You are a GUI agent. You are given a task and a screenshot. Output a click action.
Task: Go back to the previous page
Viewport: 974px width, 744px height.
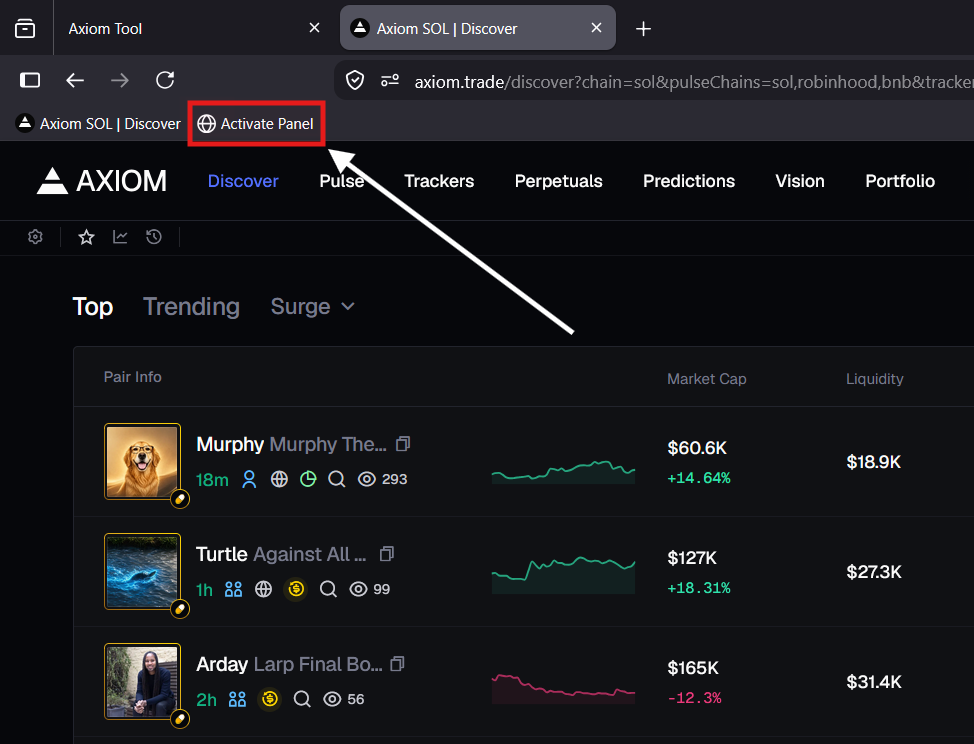point(75,80)
